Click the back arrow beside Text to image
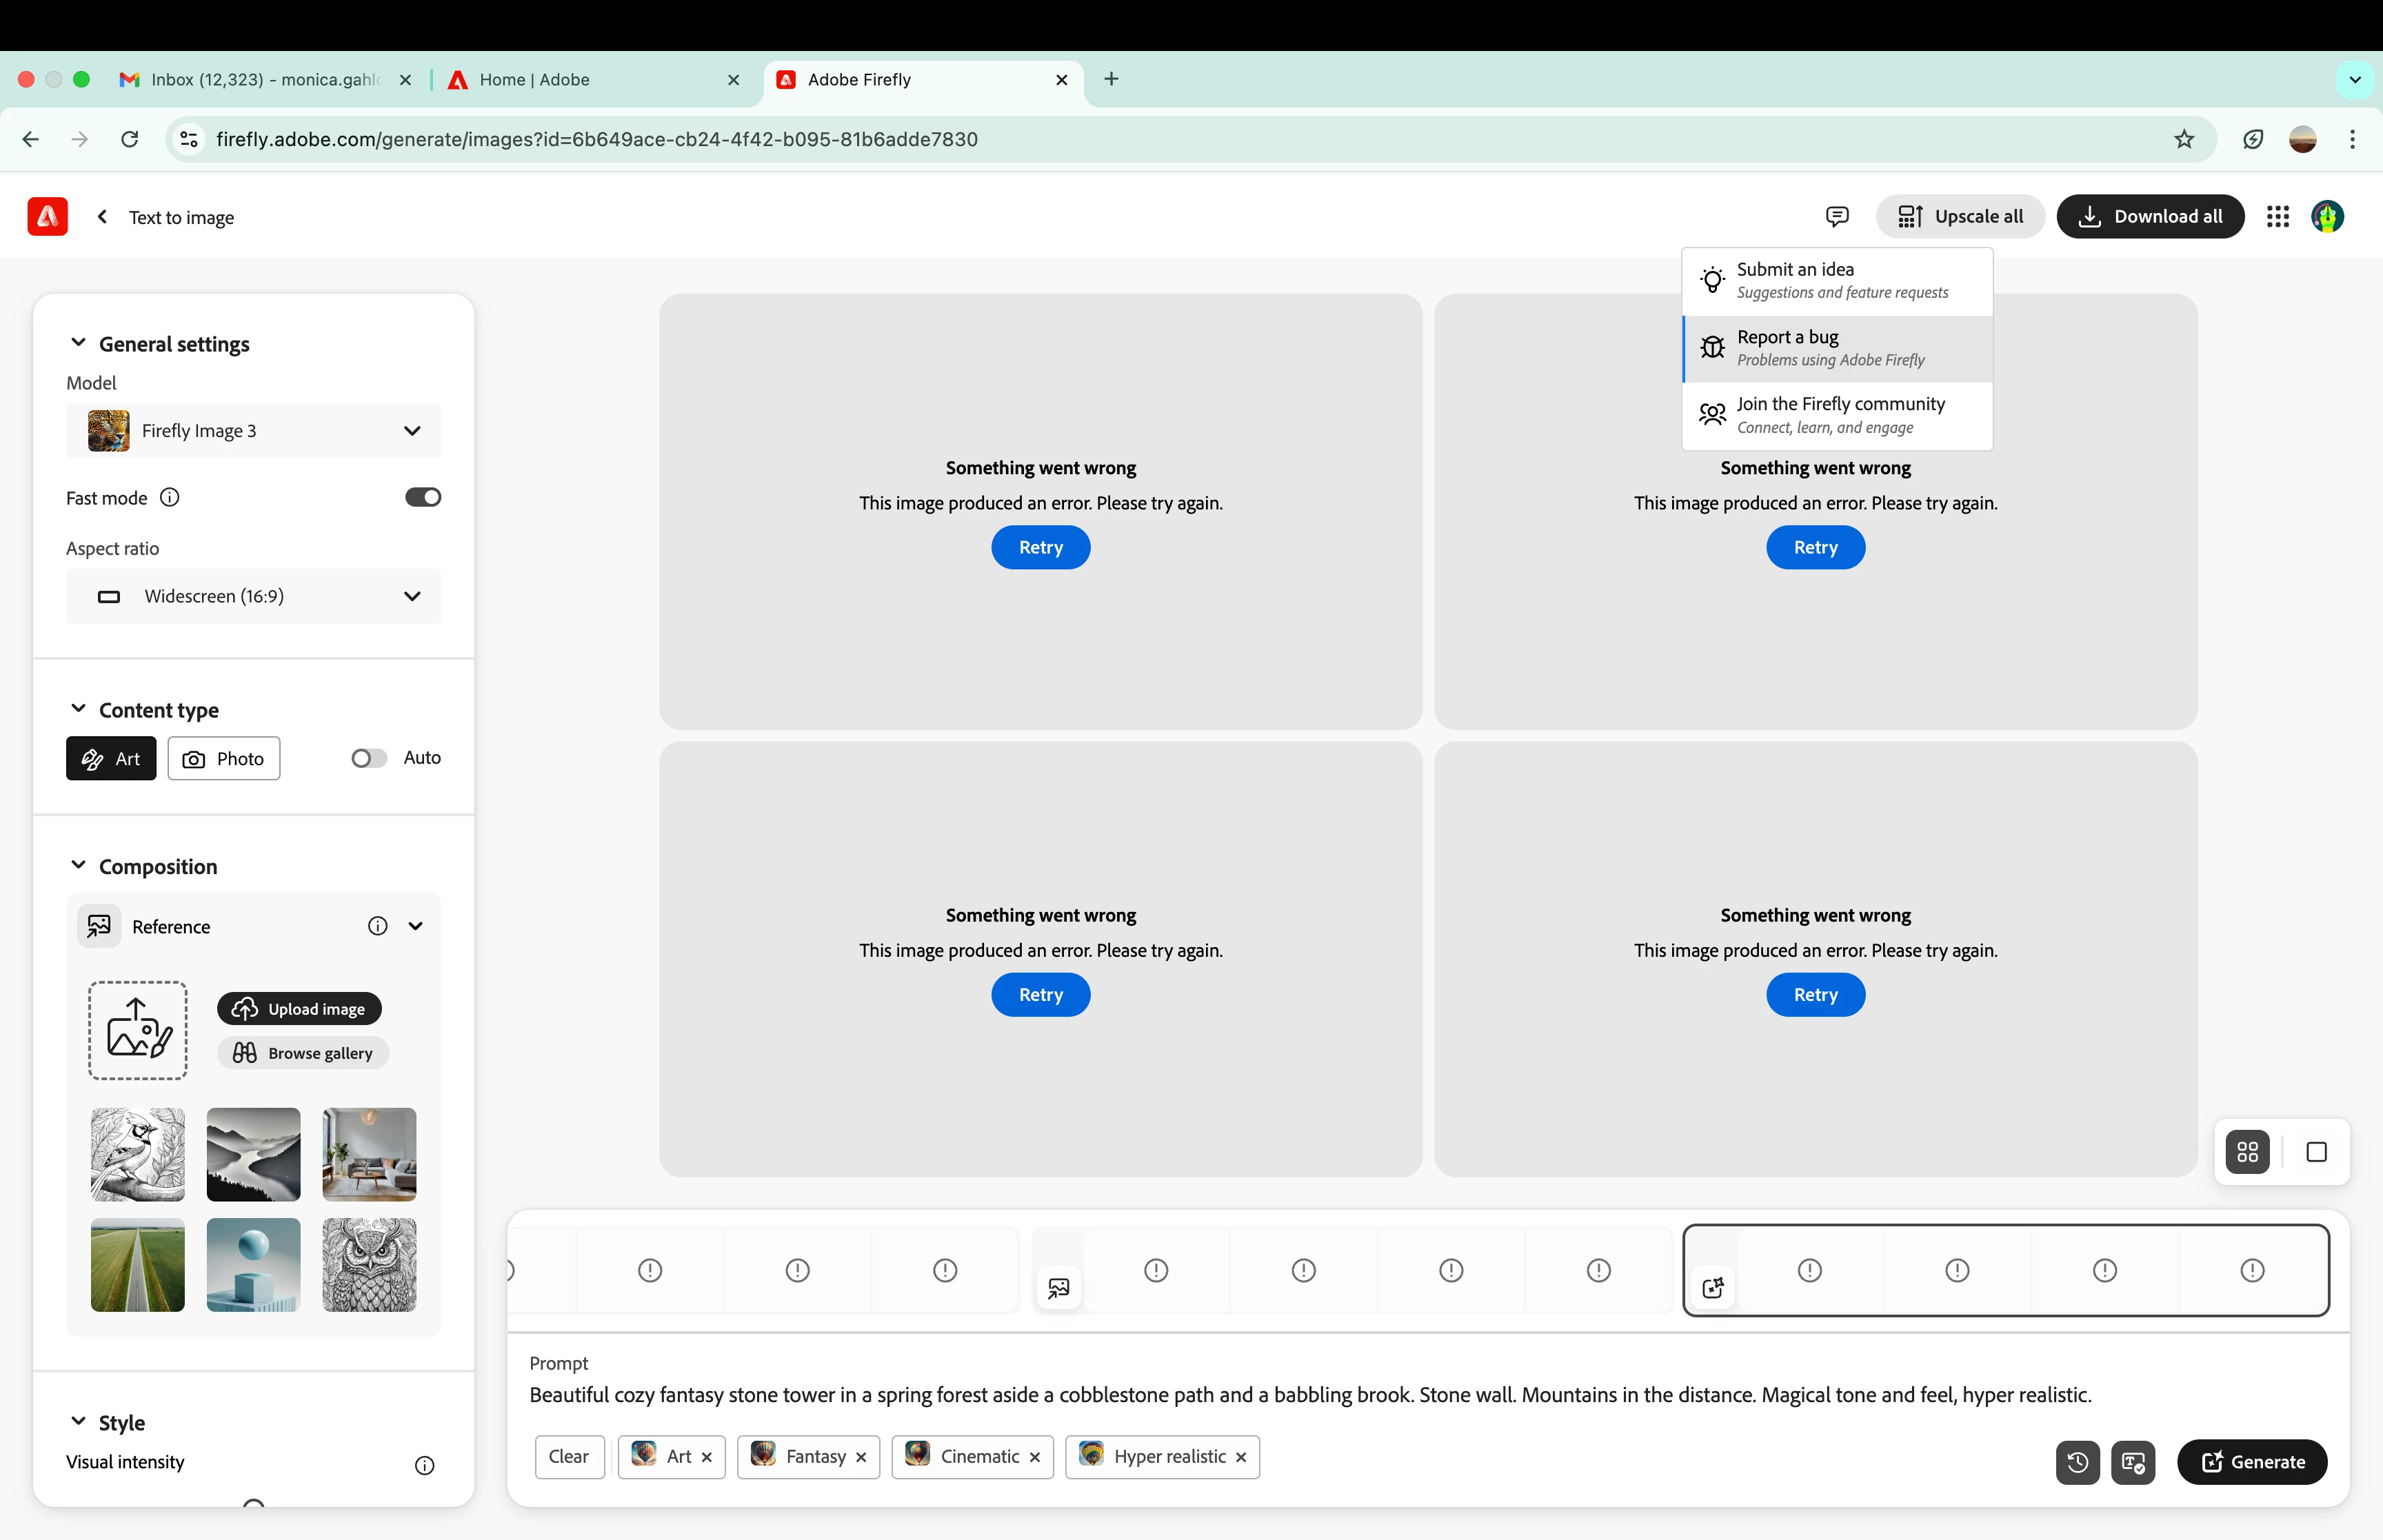The height and width of the screenshot is (1540, 2383). coord(102,217)
